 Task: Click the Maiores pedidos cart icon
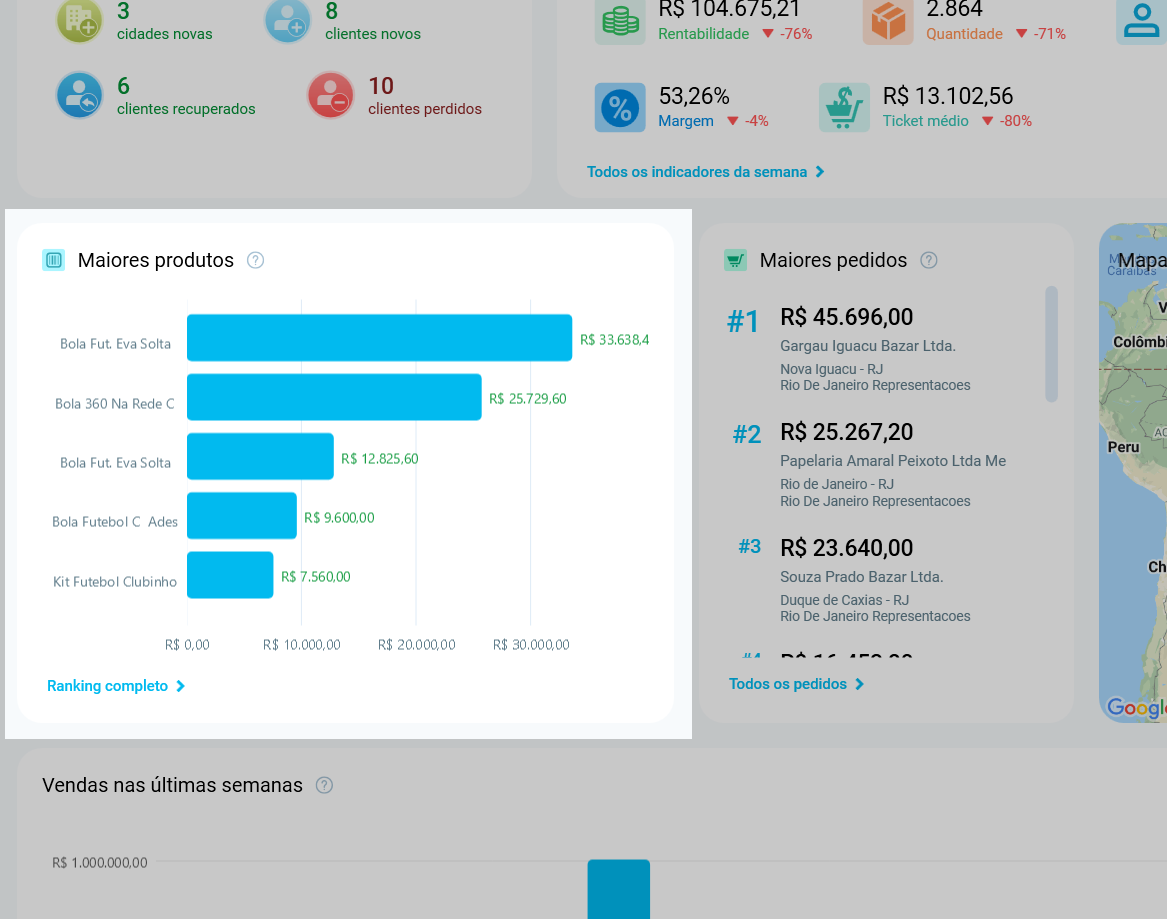point(735,260)
